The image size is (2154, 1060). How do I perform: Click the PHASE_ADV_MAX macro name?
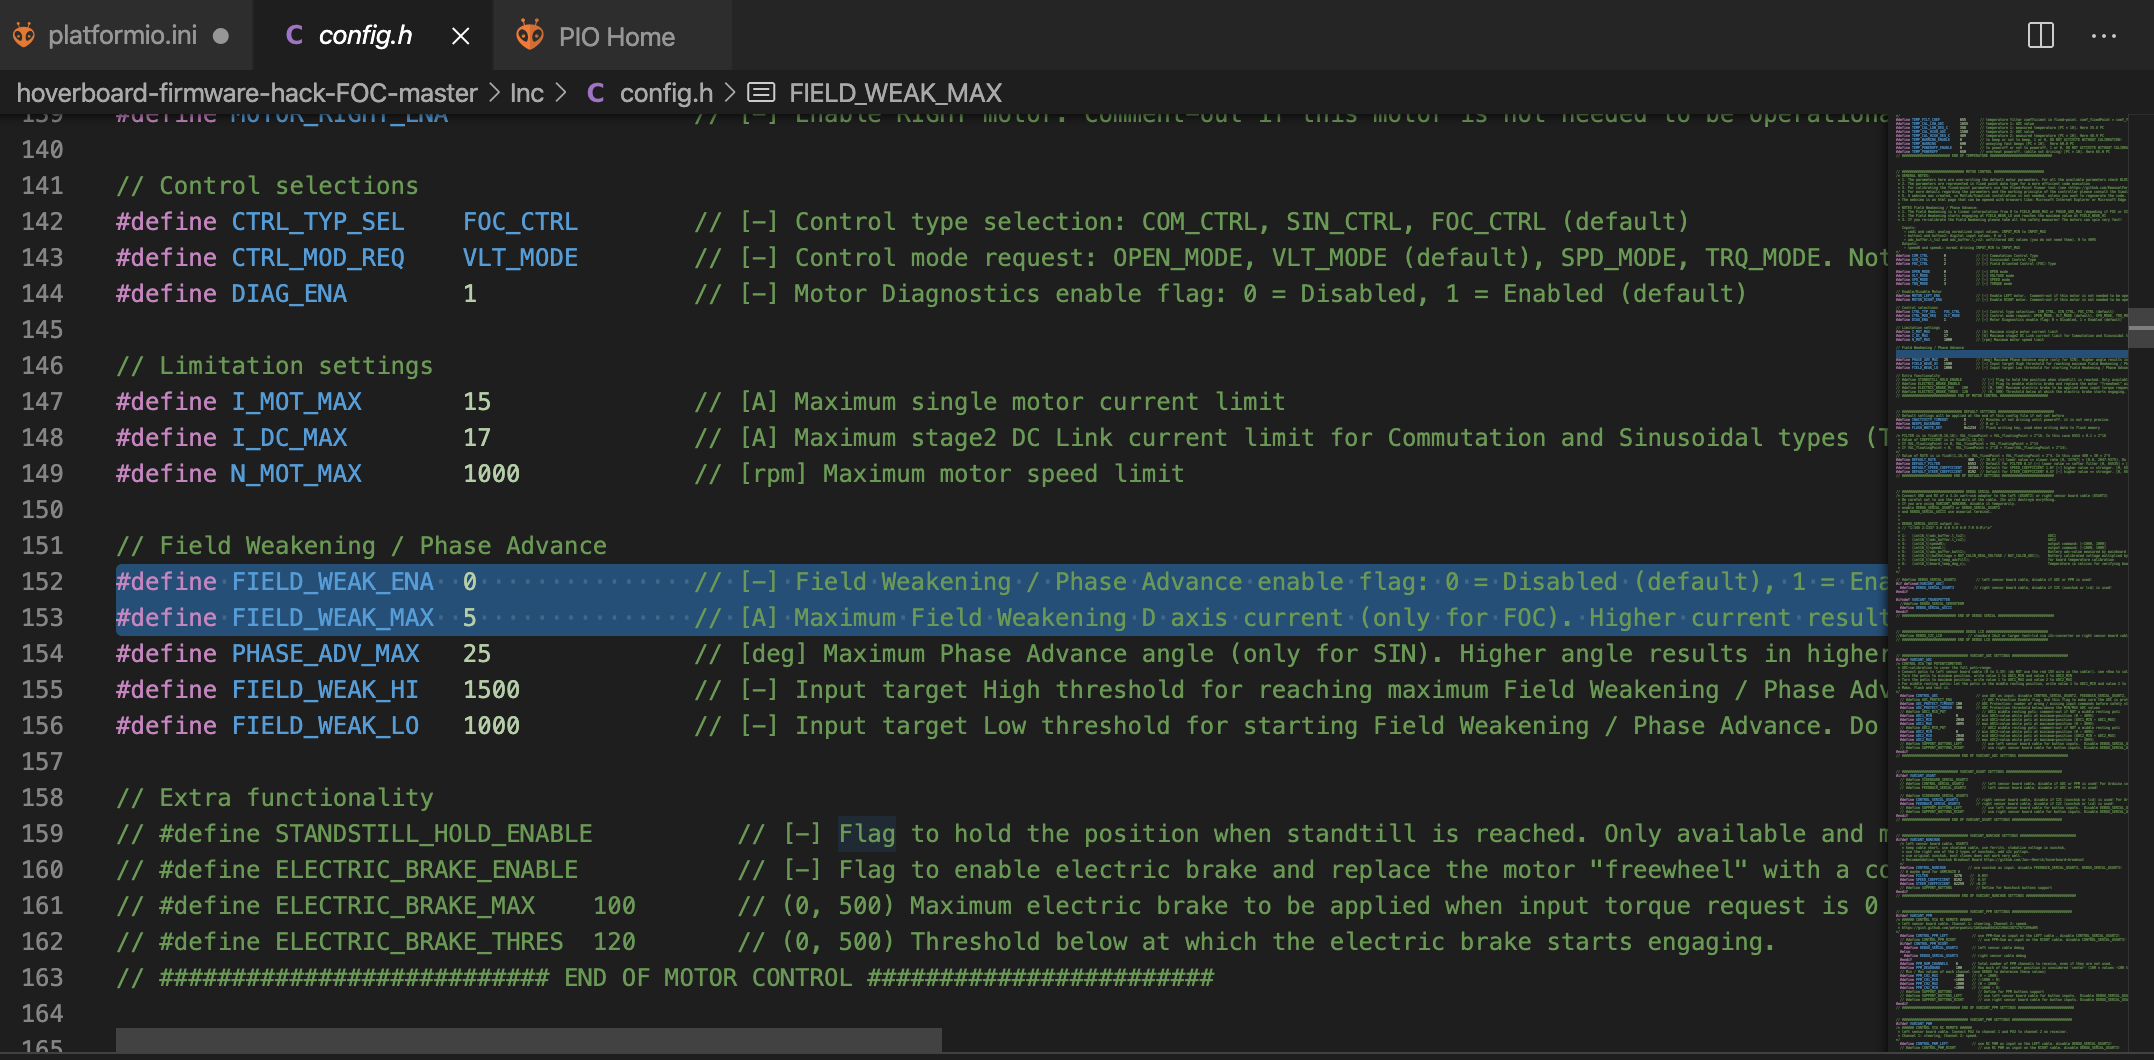point(325,654)
